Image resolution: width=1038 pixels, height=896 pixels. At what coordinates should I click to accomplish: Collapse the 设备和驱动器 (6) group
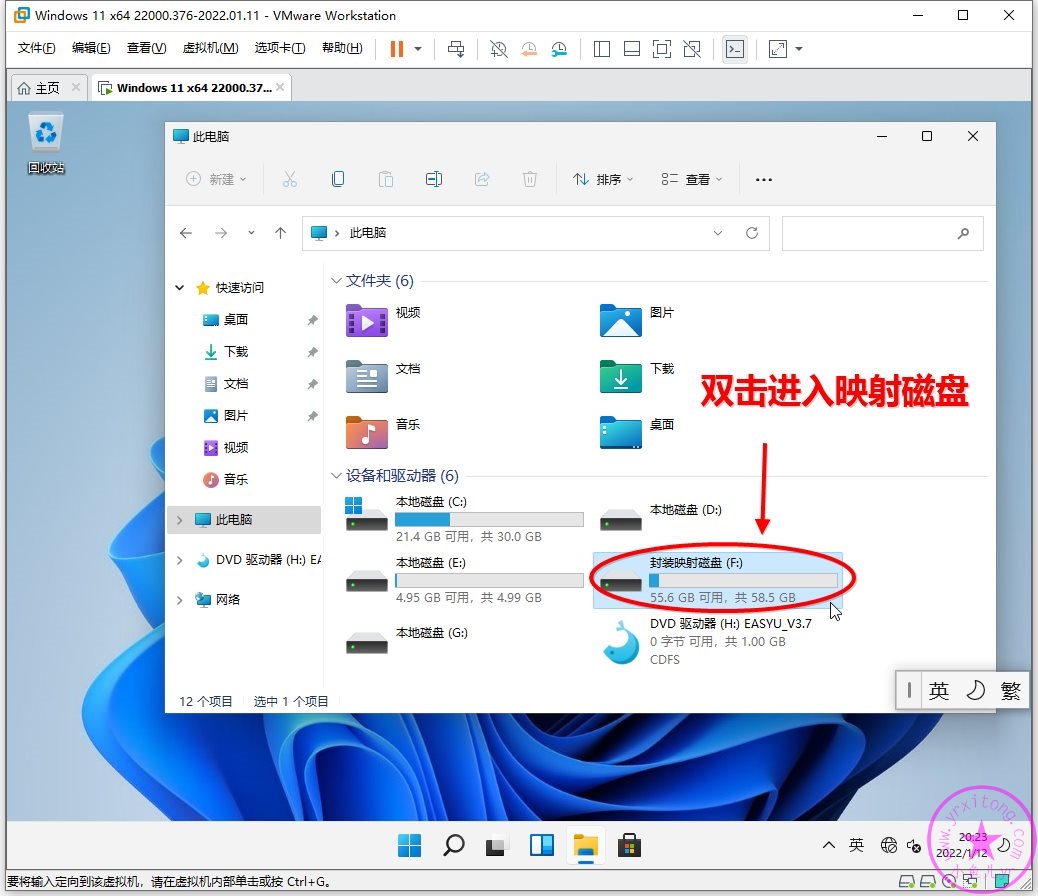(x=336, y=475)
